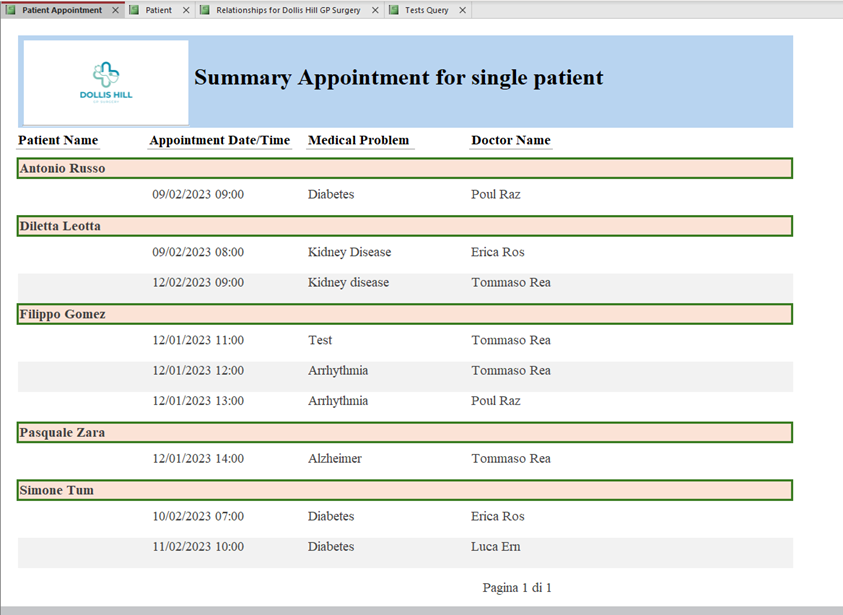Switch to the Patient tab
This screenshot has height=615, width=843.
point(158,10)
